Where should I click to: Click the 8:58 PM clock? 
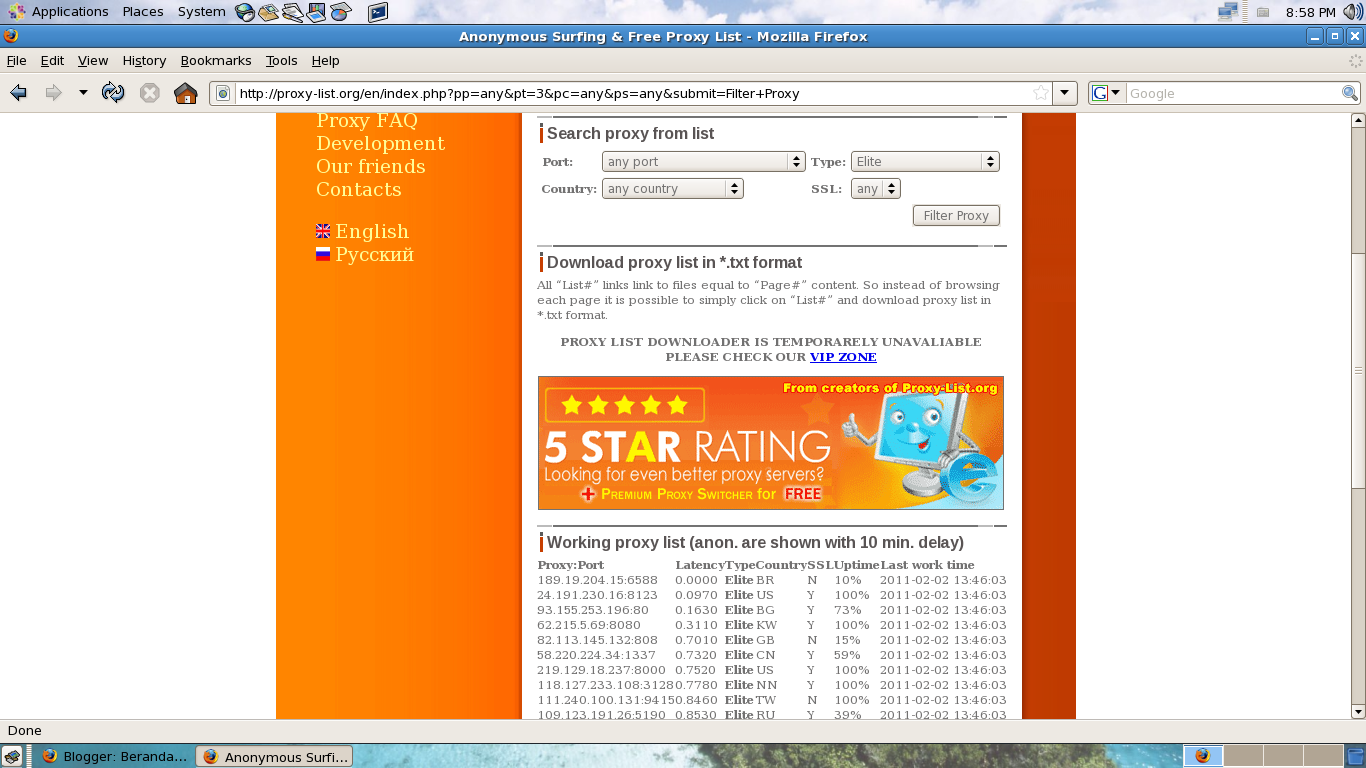point(1311,12)
